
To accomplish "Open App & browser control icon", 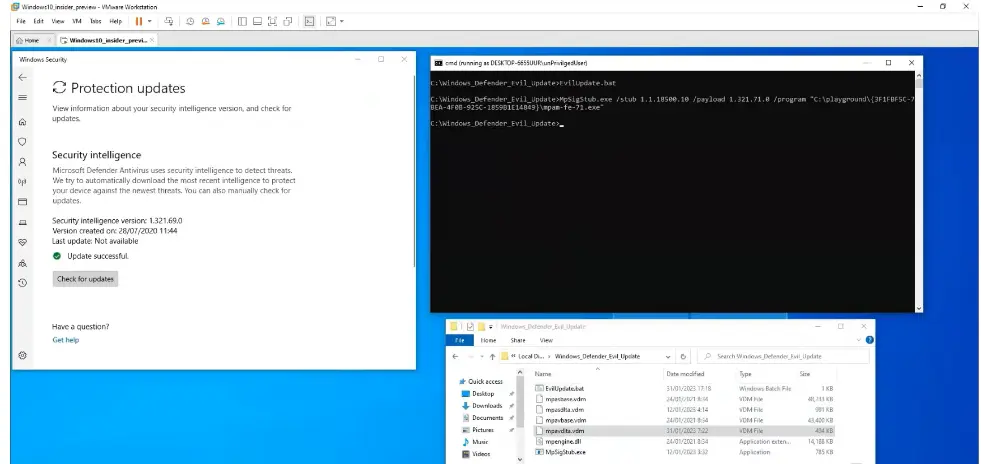I will pyautogui.click(x=23, y=202).
